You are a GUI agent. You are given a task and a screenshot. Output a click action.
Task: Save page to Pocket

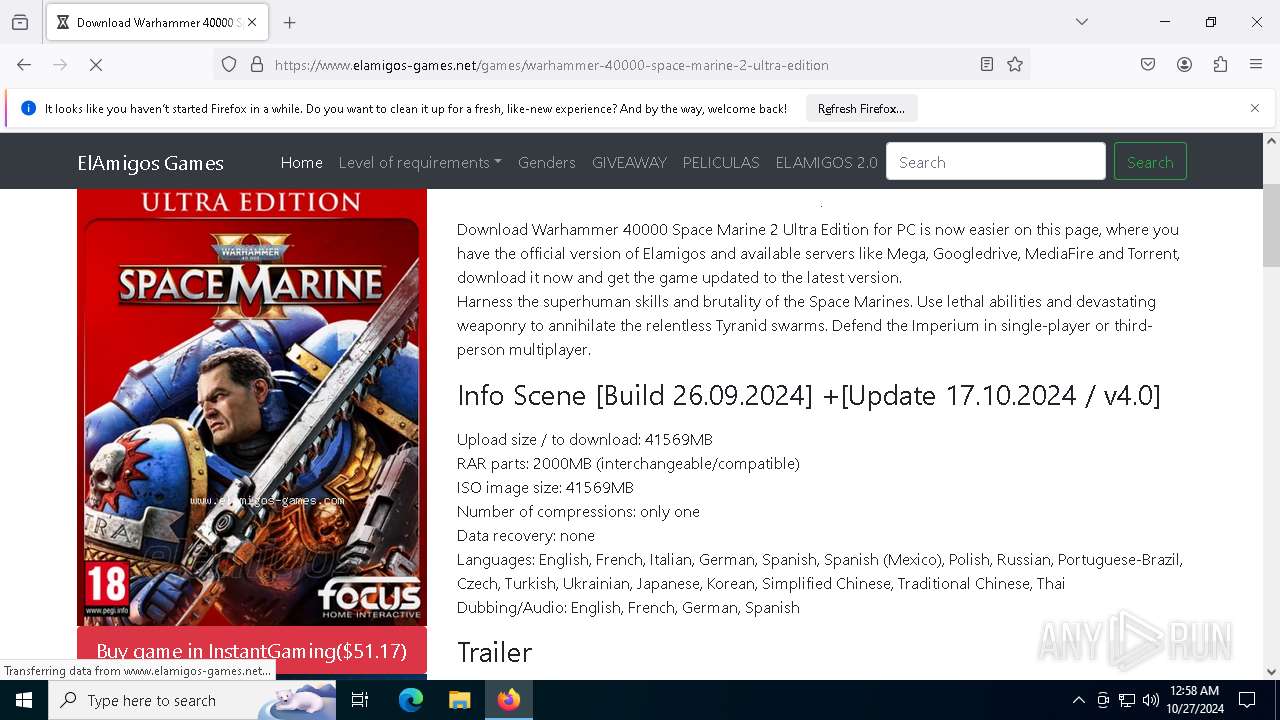click(x=1148, y=65)
